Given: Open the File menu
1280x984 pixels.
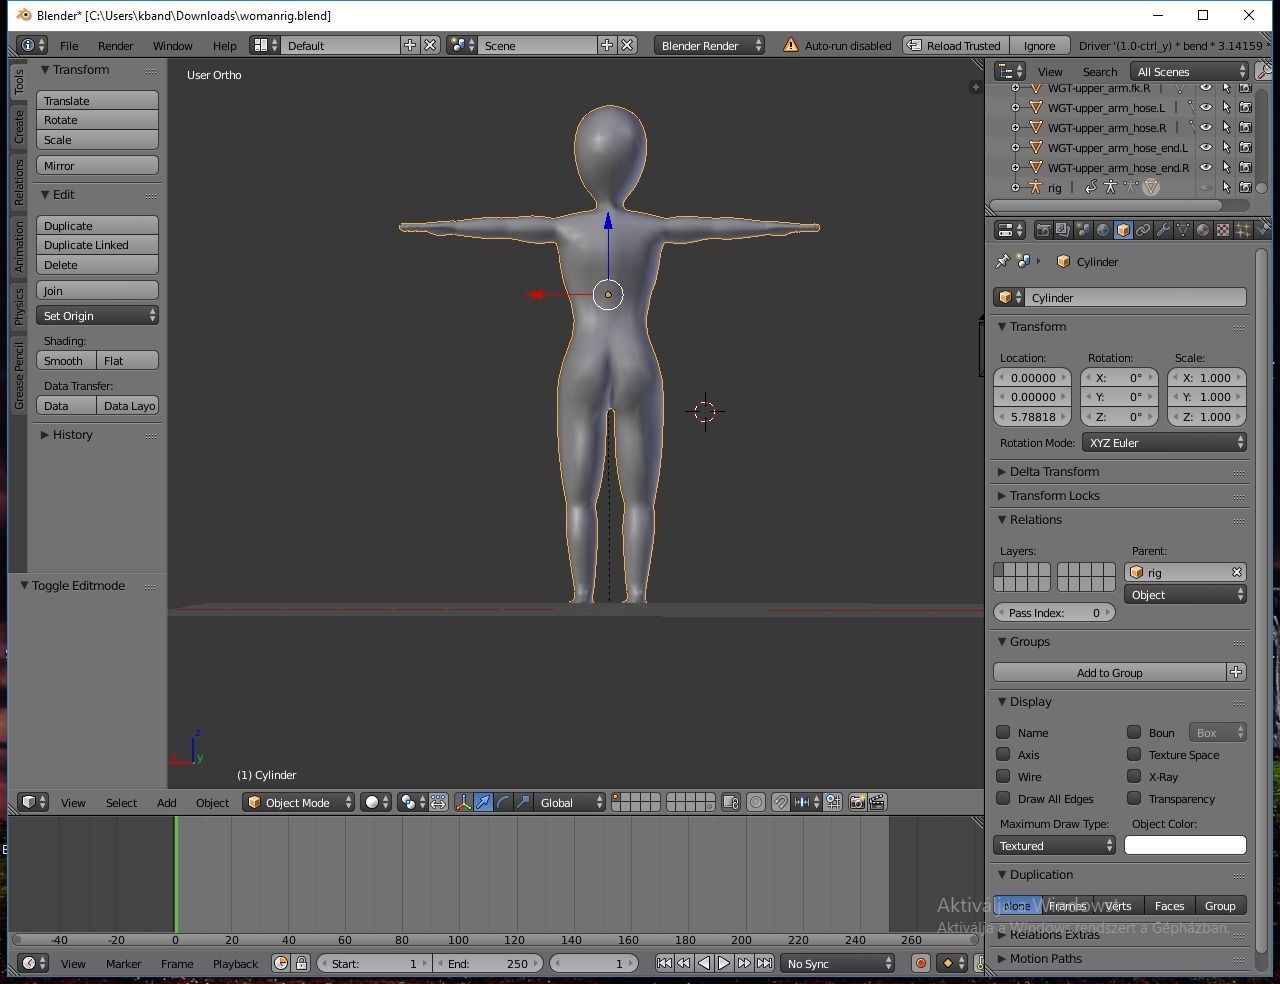Looking at the screenshot, I should click(69, 45).
